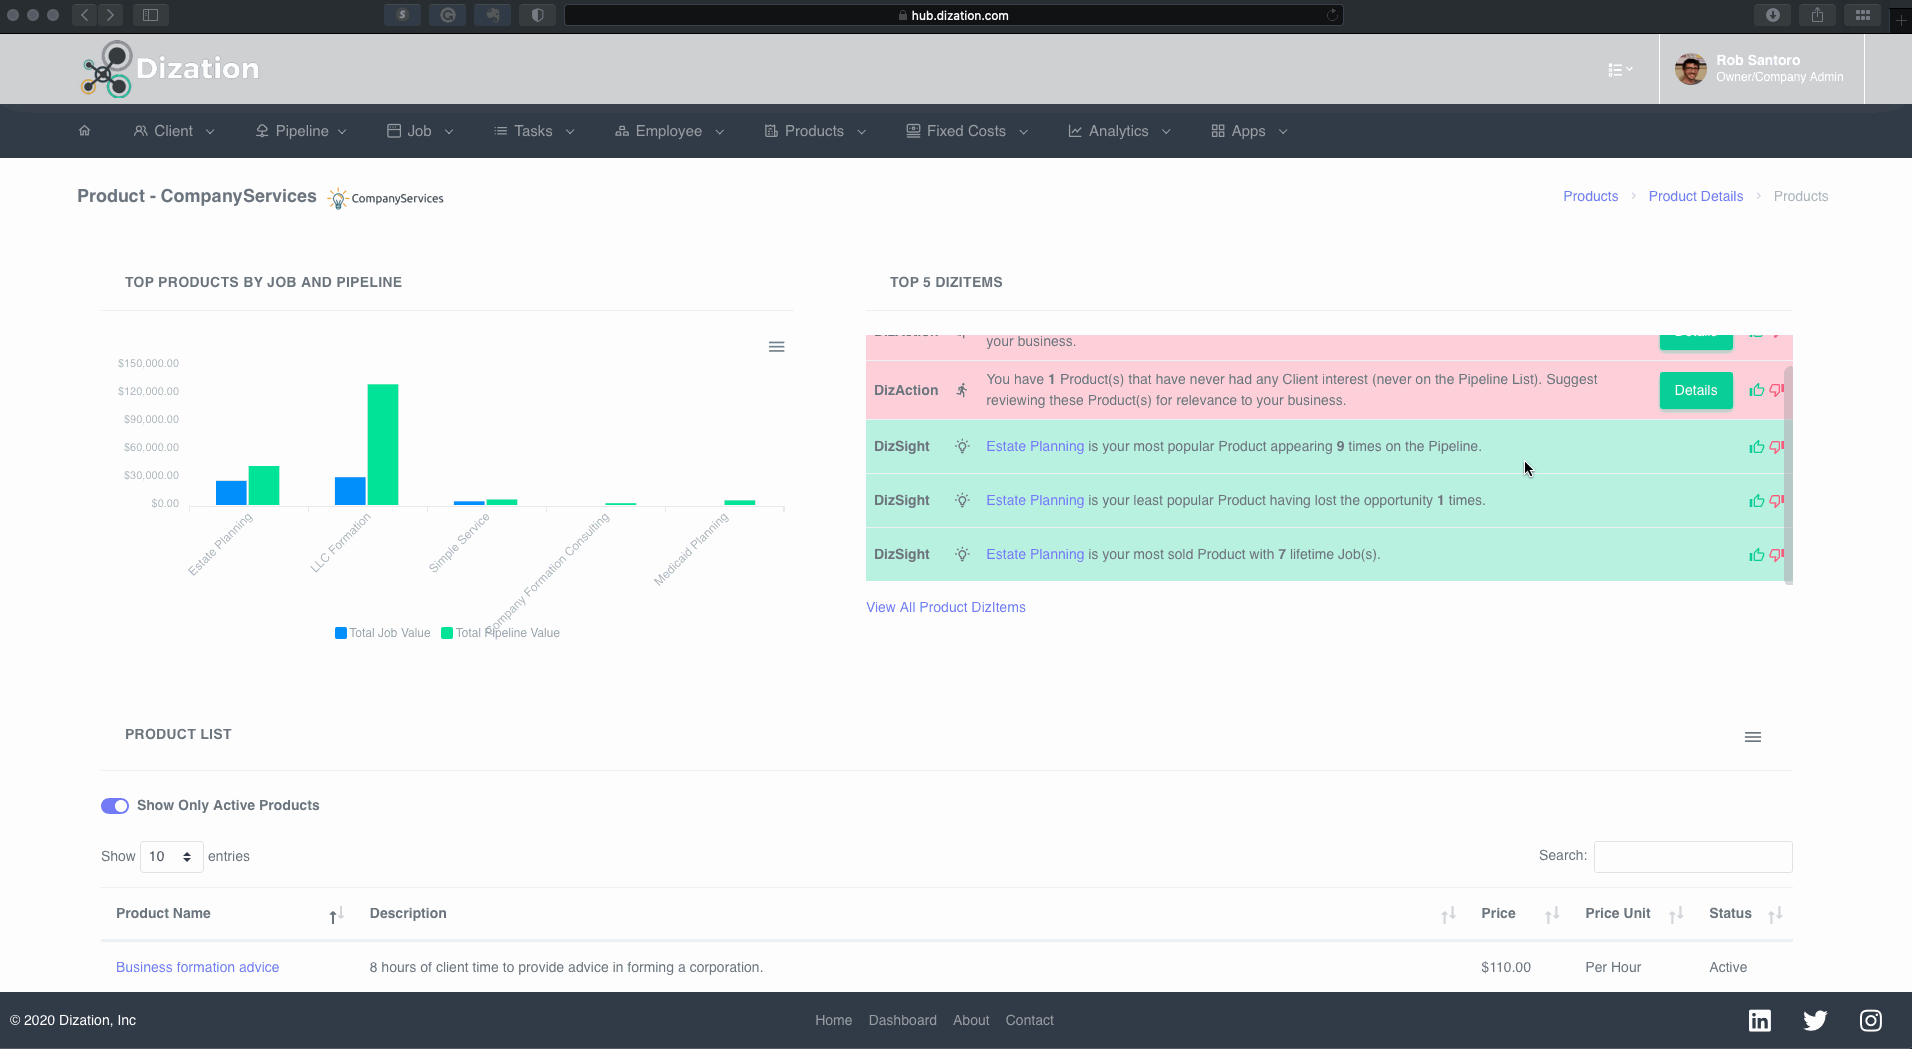
Task: Expand the Pipeline menu
Action: pyautogui.click(x=301, y=131)
